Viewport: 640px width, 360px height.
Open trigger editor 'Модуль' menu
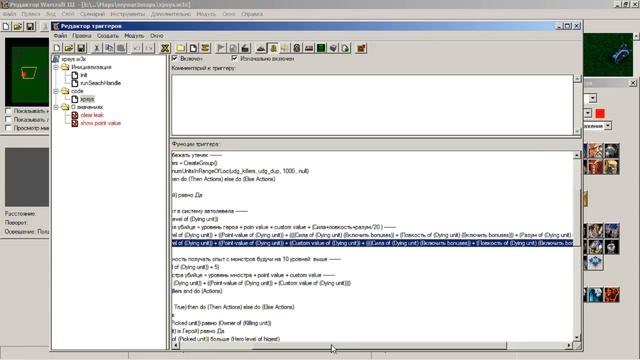(x=134, y=36)
